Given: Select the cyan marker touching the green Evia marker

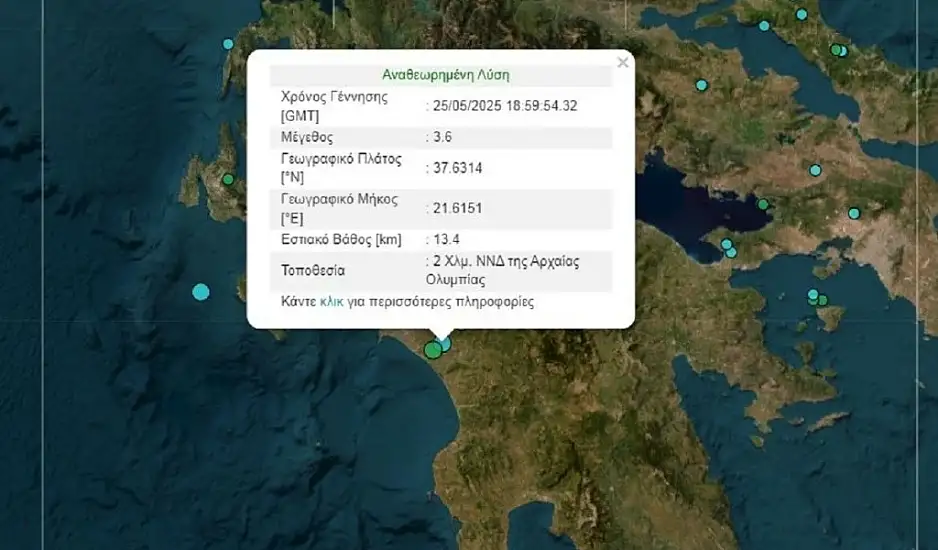Looking at the screenshot, I should click(x=842, y=51).
